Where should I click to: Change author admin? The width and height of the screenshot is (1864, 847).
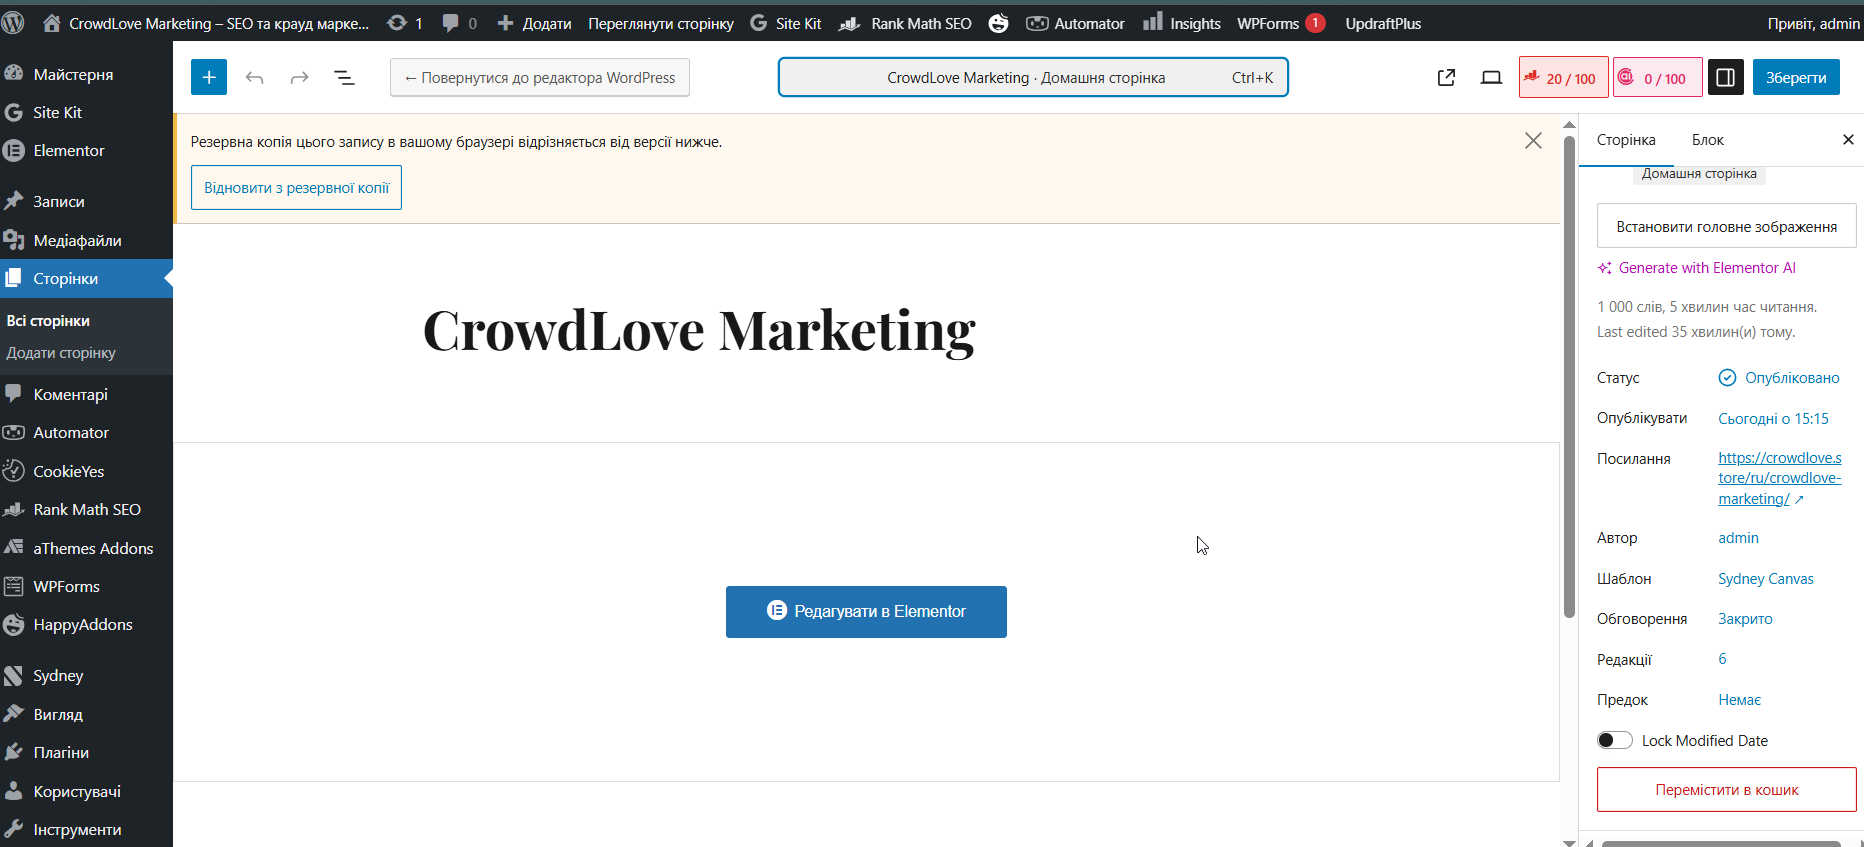point(1738,538)
